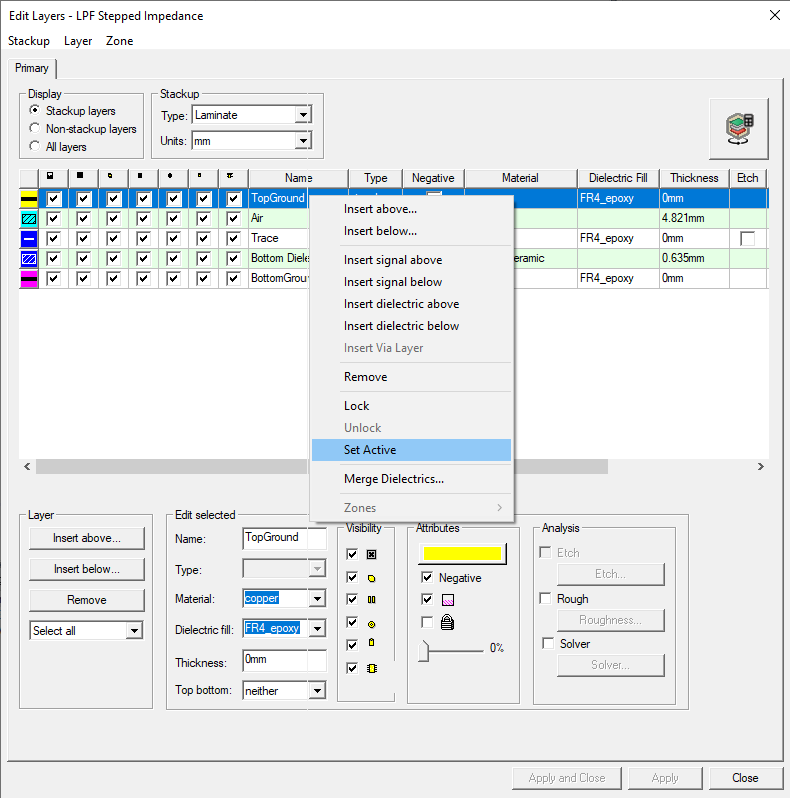
Task: Select the Stackup layers radio button
Action: (x=35, y=110)
